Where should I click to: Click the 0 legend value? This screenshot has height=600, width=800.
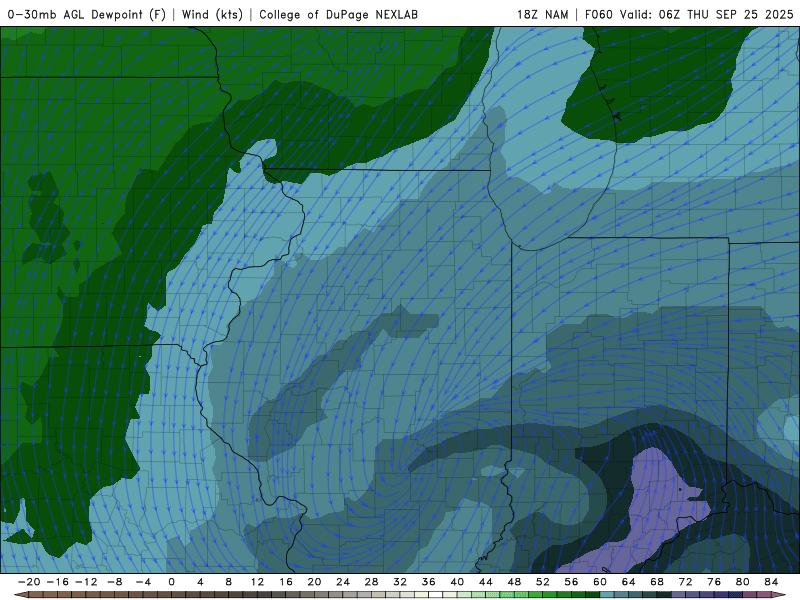tap(171, 582)
